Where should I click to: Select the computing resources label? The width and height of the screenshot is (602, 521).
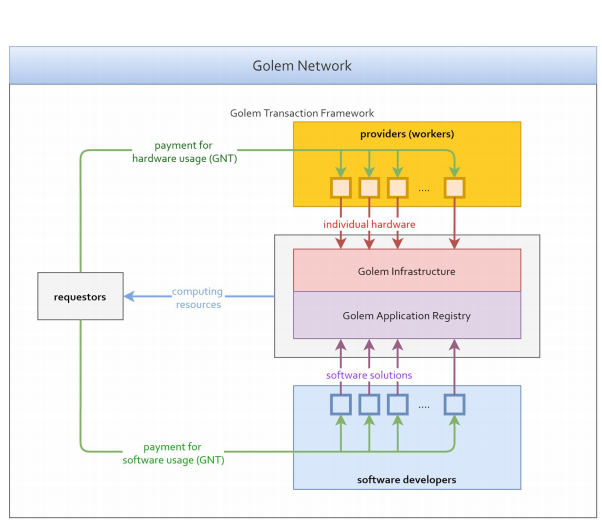pyautogui.click(x=197, y=298)
